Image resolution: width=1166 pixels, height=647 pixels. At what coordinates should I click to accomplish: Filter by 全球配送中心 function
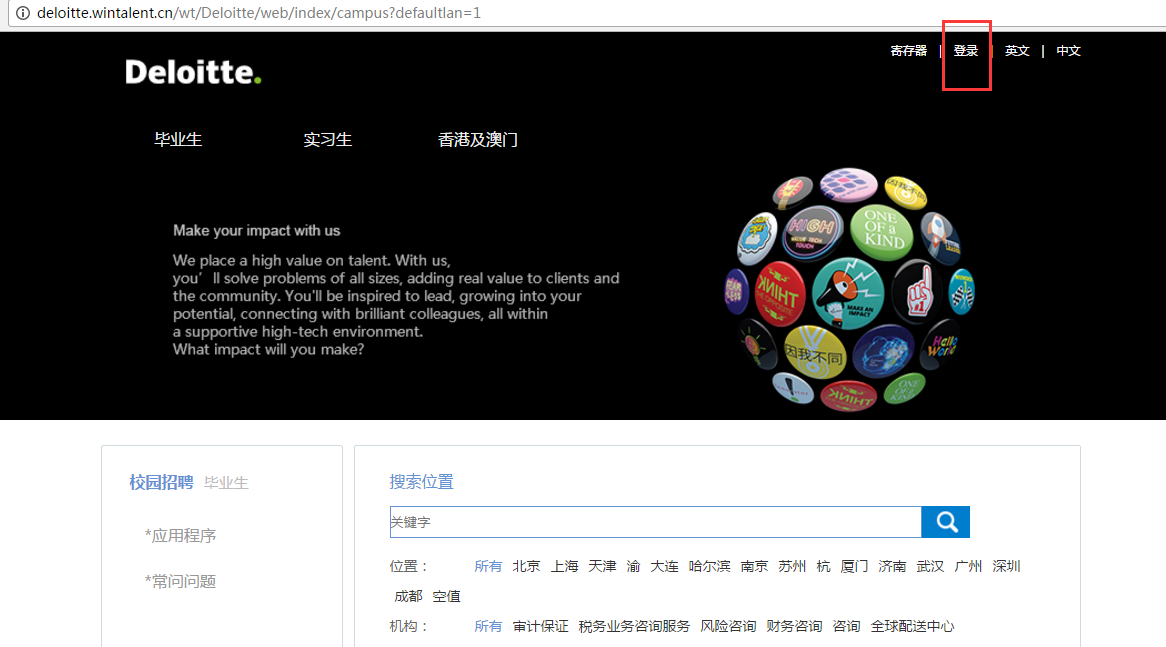912,626
